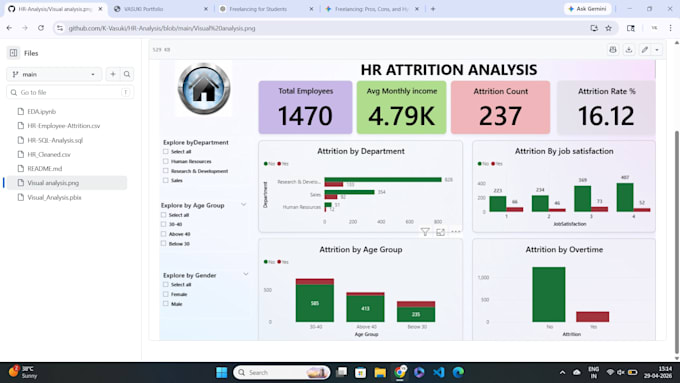Open Microsoft Edge from the taskbar
Image resolution: width=680 pixels, height=383 pixels.
458,372
